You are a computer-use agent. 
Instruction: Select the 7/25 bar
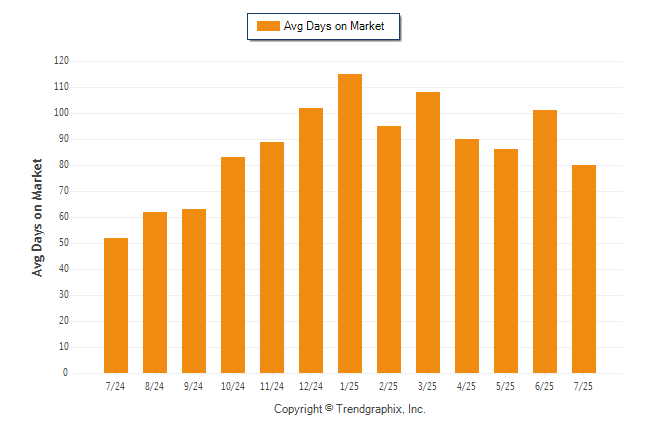(x=584, y=269)
